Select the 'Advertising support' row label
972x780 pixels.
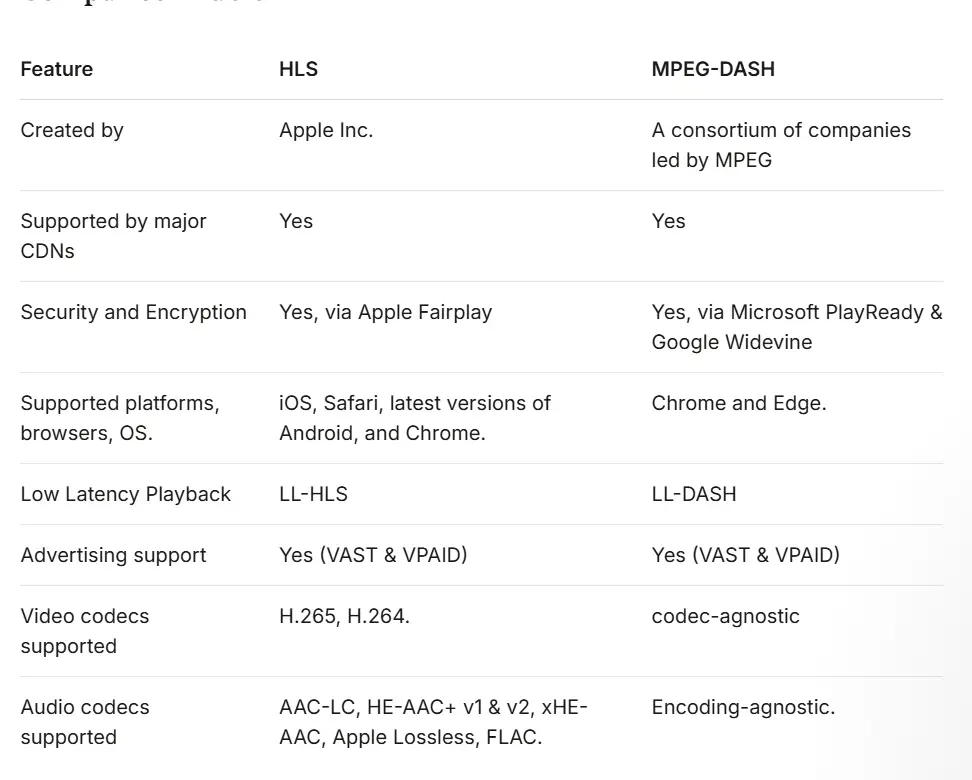113,555
